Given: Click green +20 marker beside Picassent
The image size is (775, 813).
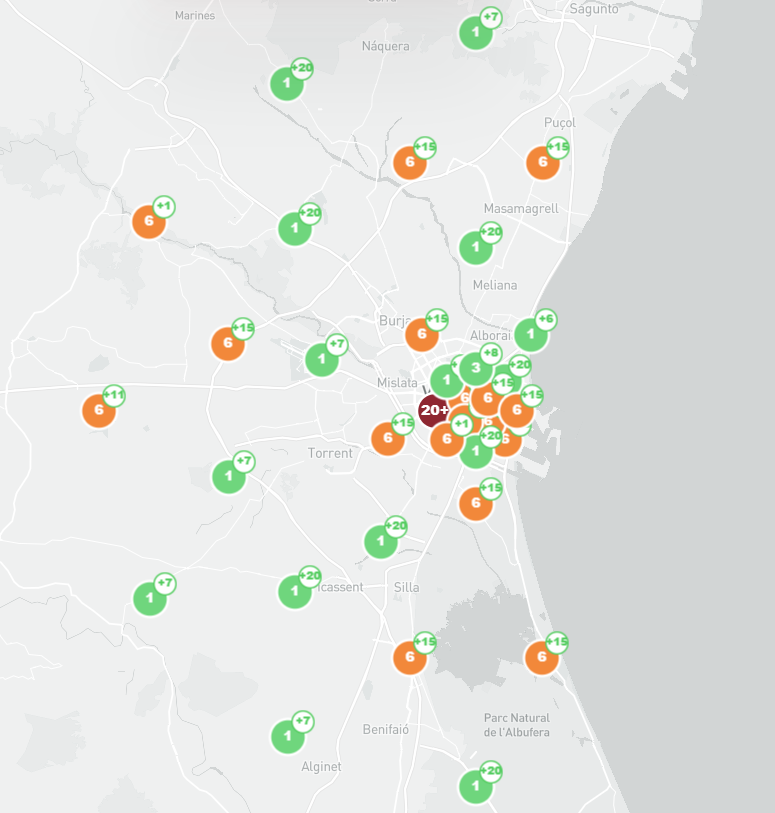Looking at the screenshot, I should (x=294, y=591).
